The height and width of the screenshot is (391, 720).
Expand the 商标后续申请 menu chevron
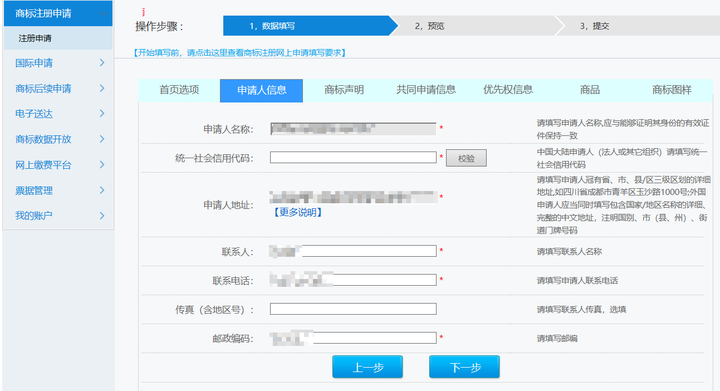[x=102, y=88]
